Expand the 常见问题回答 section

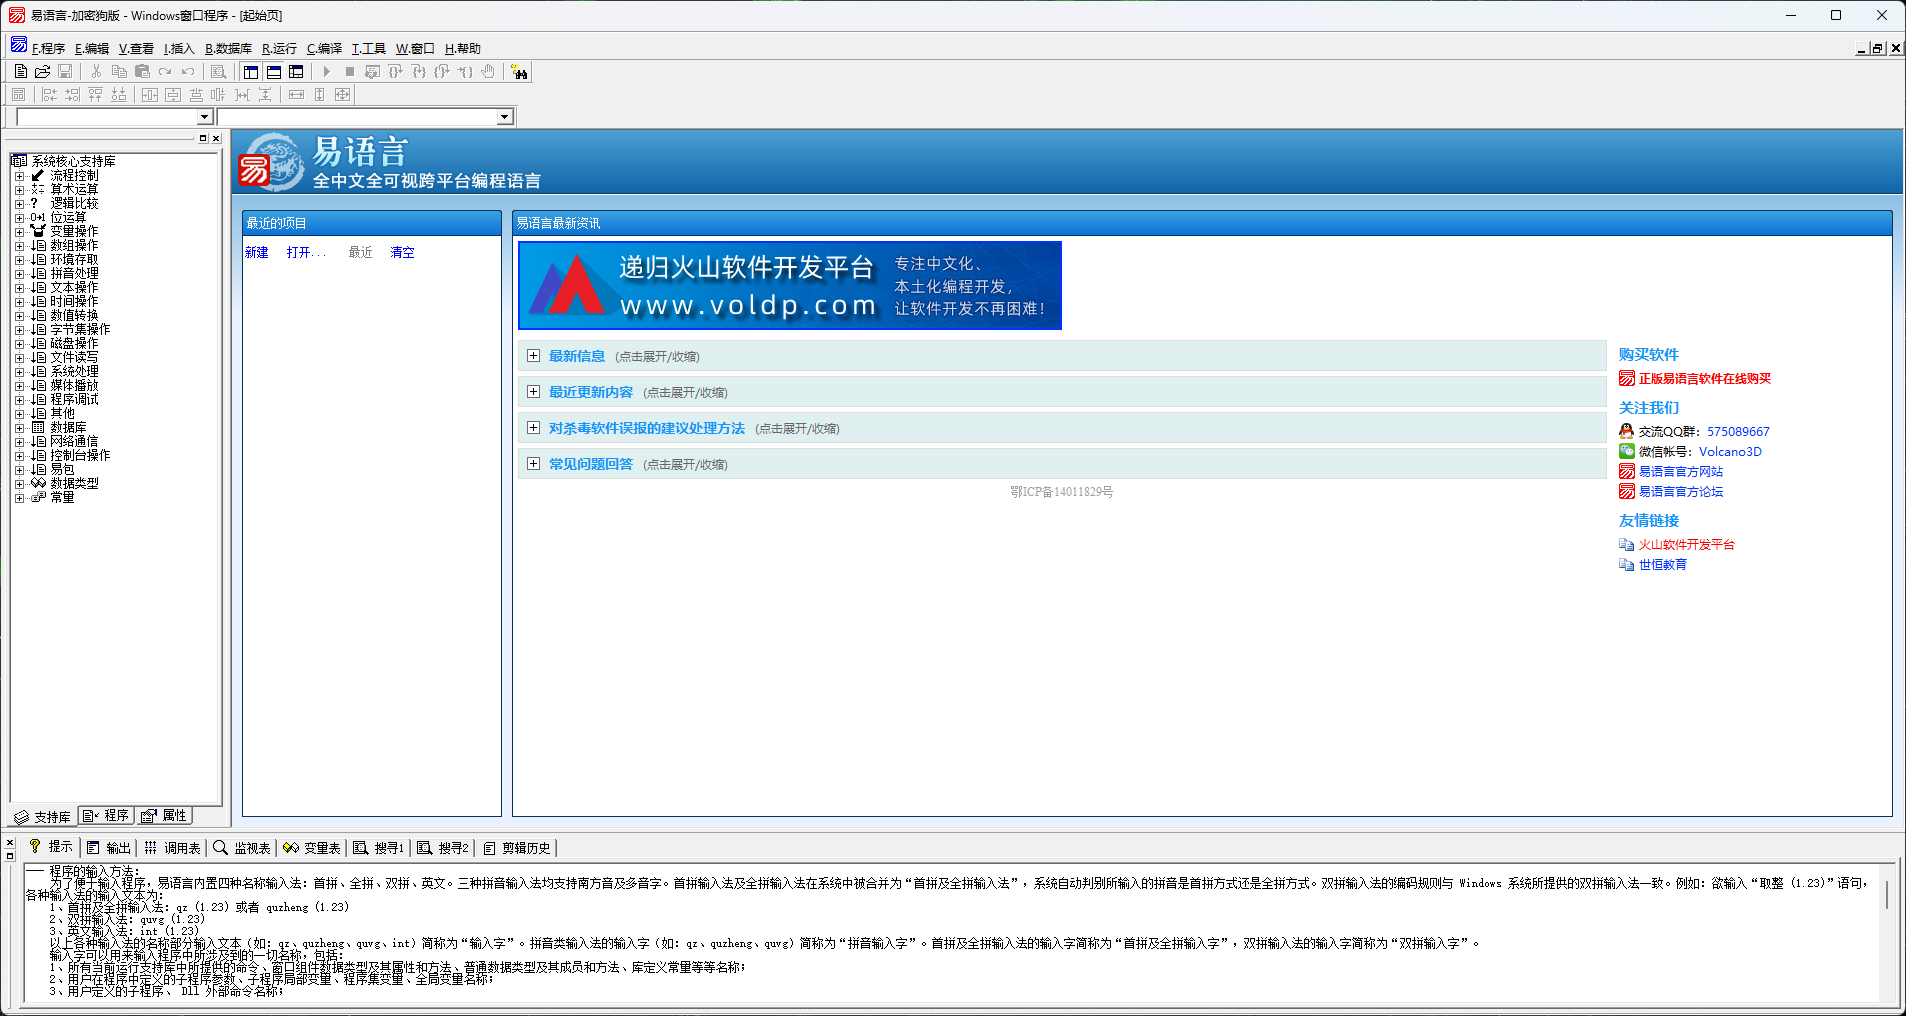click(534, 464)
